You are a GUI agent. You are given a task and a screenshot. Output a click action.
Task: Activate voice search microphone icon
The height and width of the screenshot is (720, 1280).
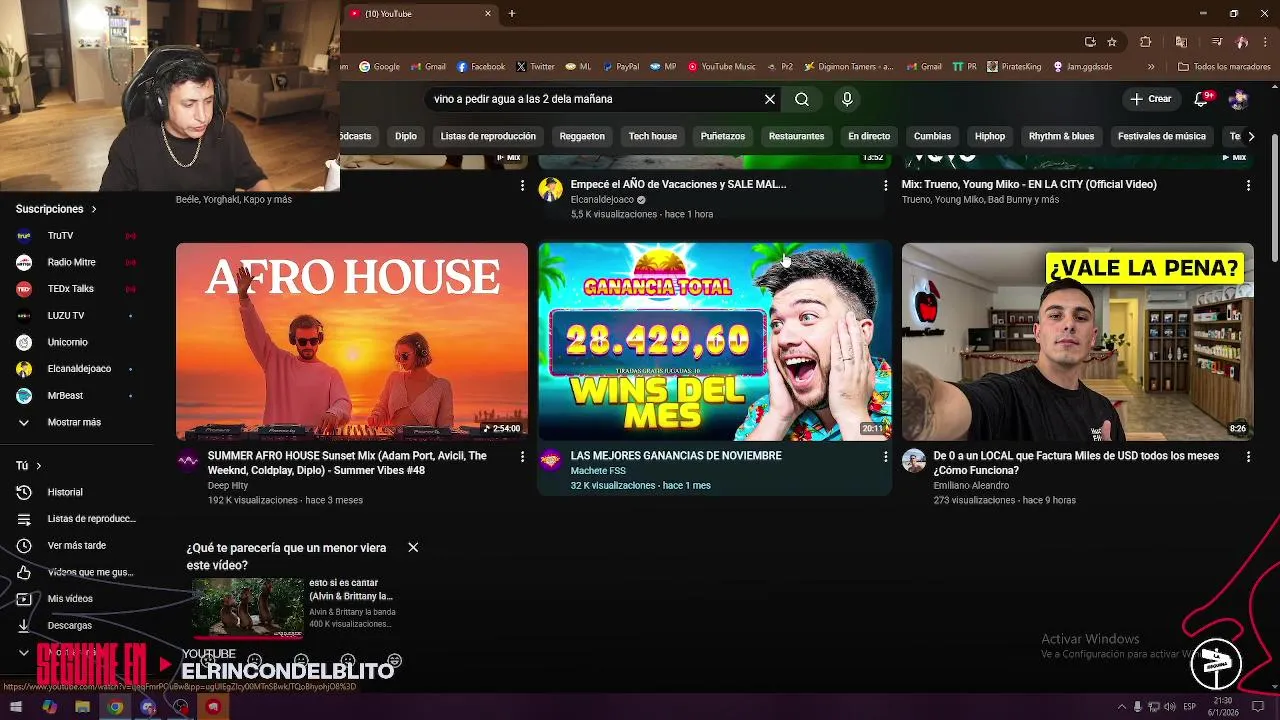(x=847, y=99)
